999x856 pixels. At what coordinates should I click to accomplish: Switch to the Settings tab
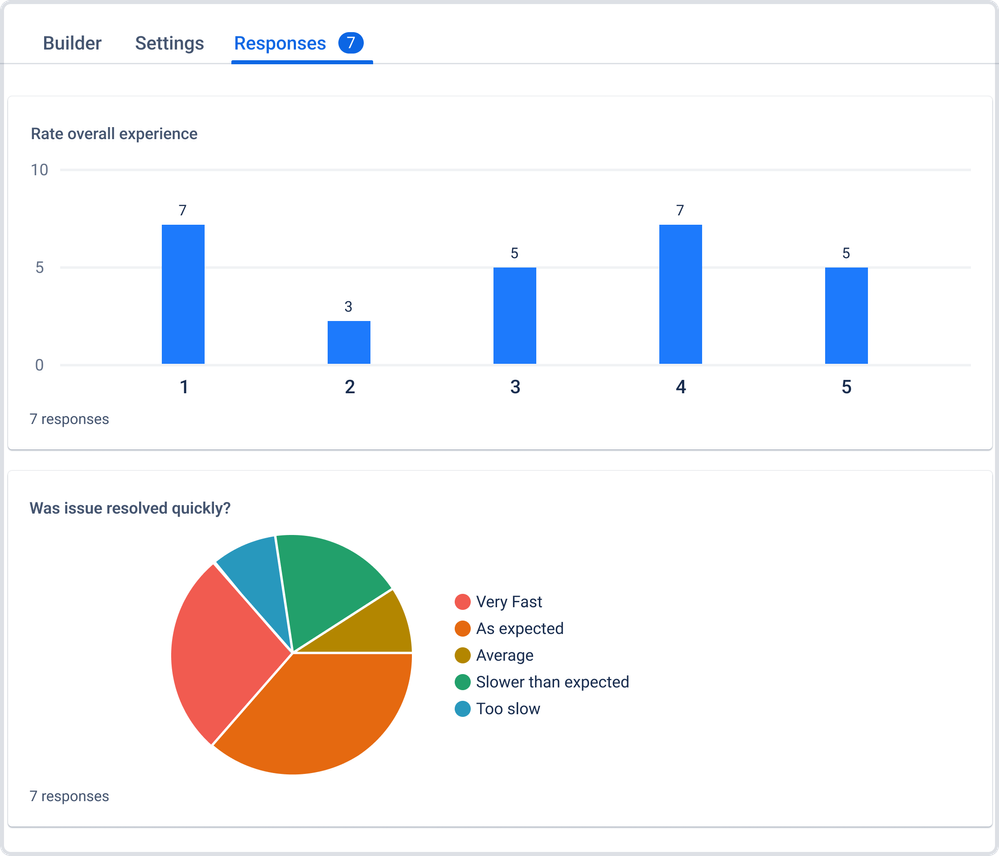point(169,43)
